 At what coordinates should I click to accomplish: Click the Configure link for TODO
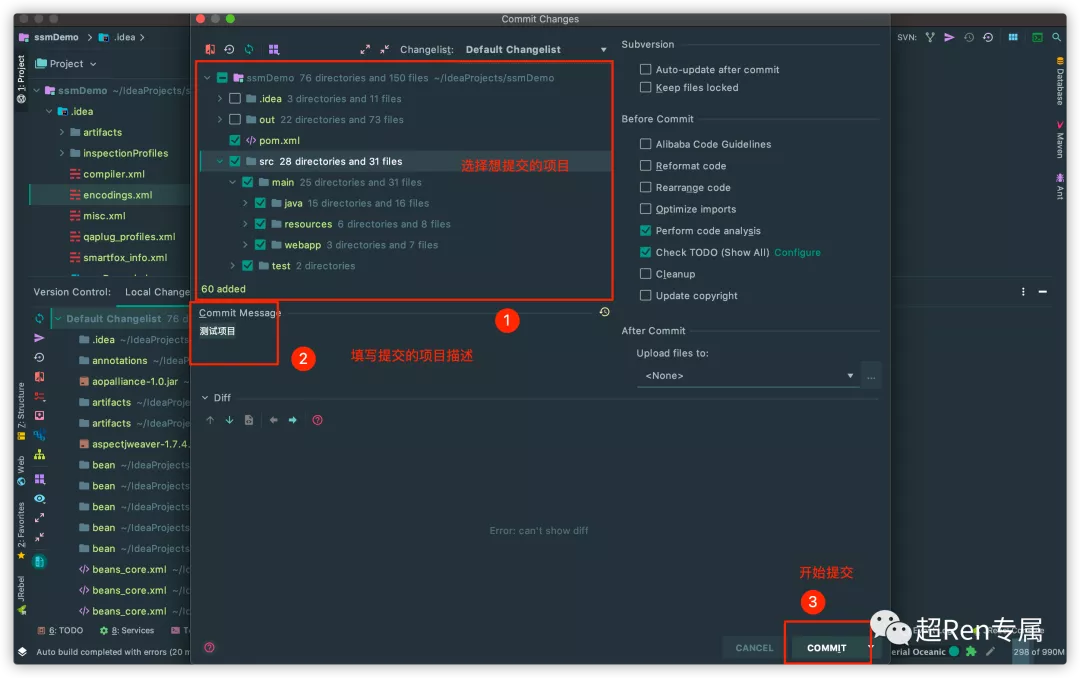point(797,252)
